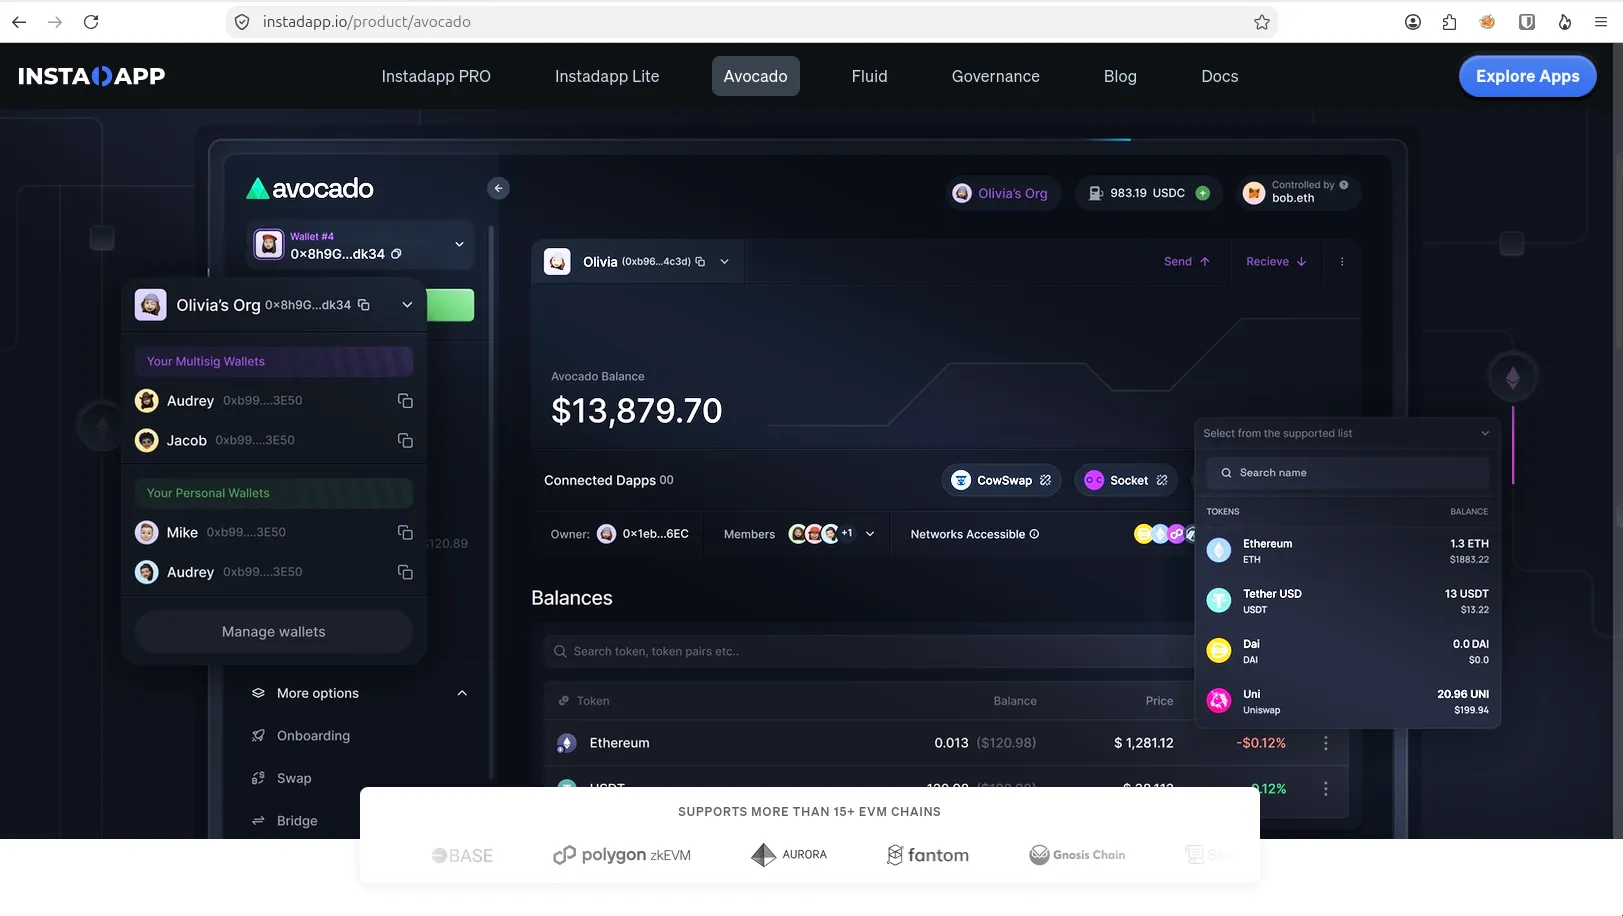
Task: Select the Fluid nav item
Action: 869,76
